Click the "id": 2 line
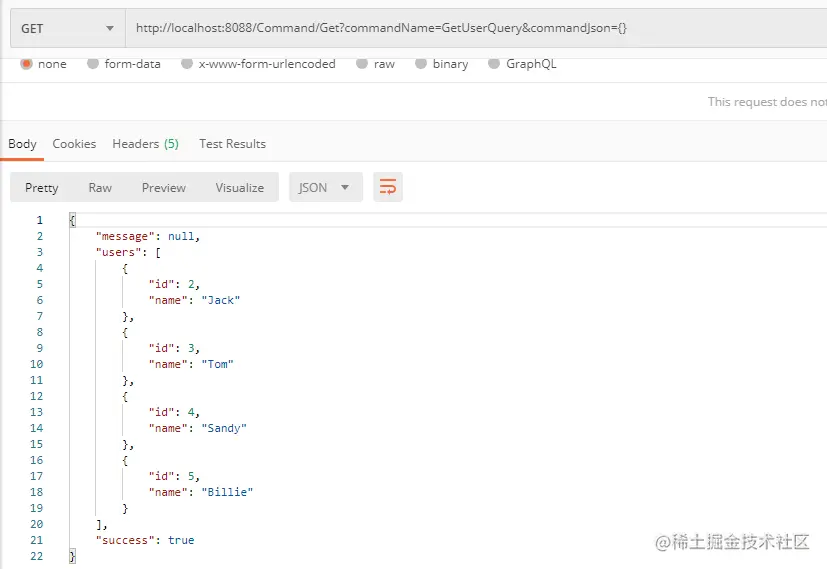The image size is (827, 569). [x=174, y=284]
